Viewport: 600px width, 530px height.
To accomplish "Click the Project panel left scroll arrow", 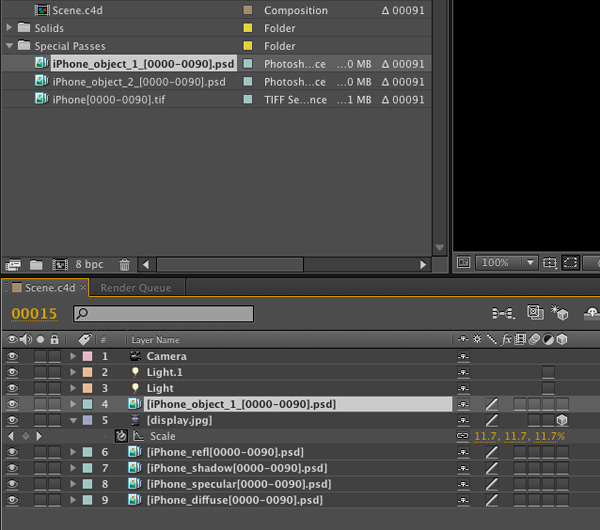I will point(146,264).
